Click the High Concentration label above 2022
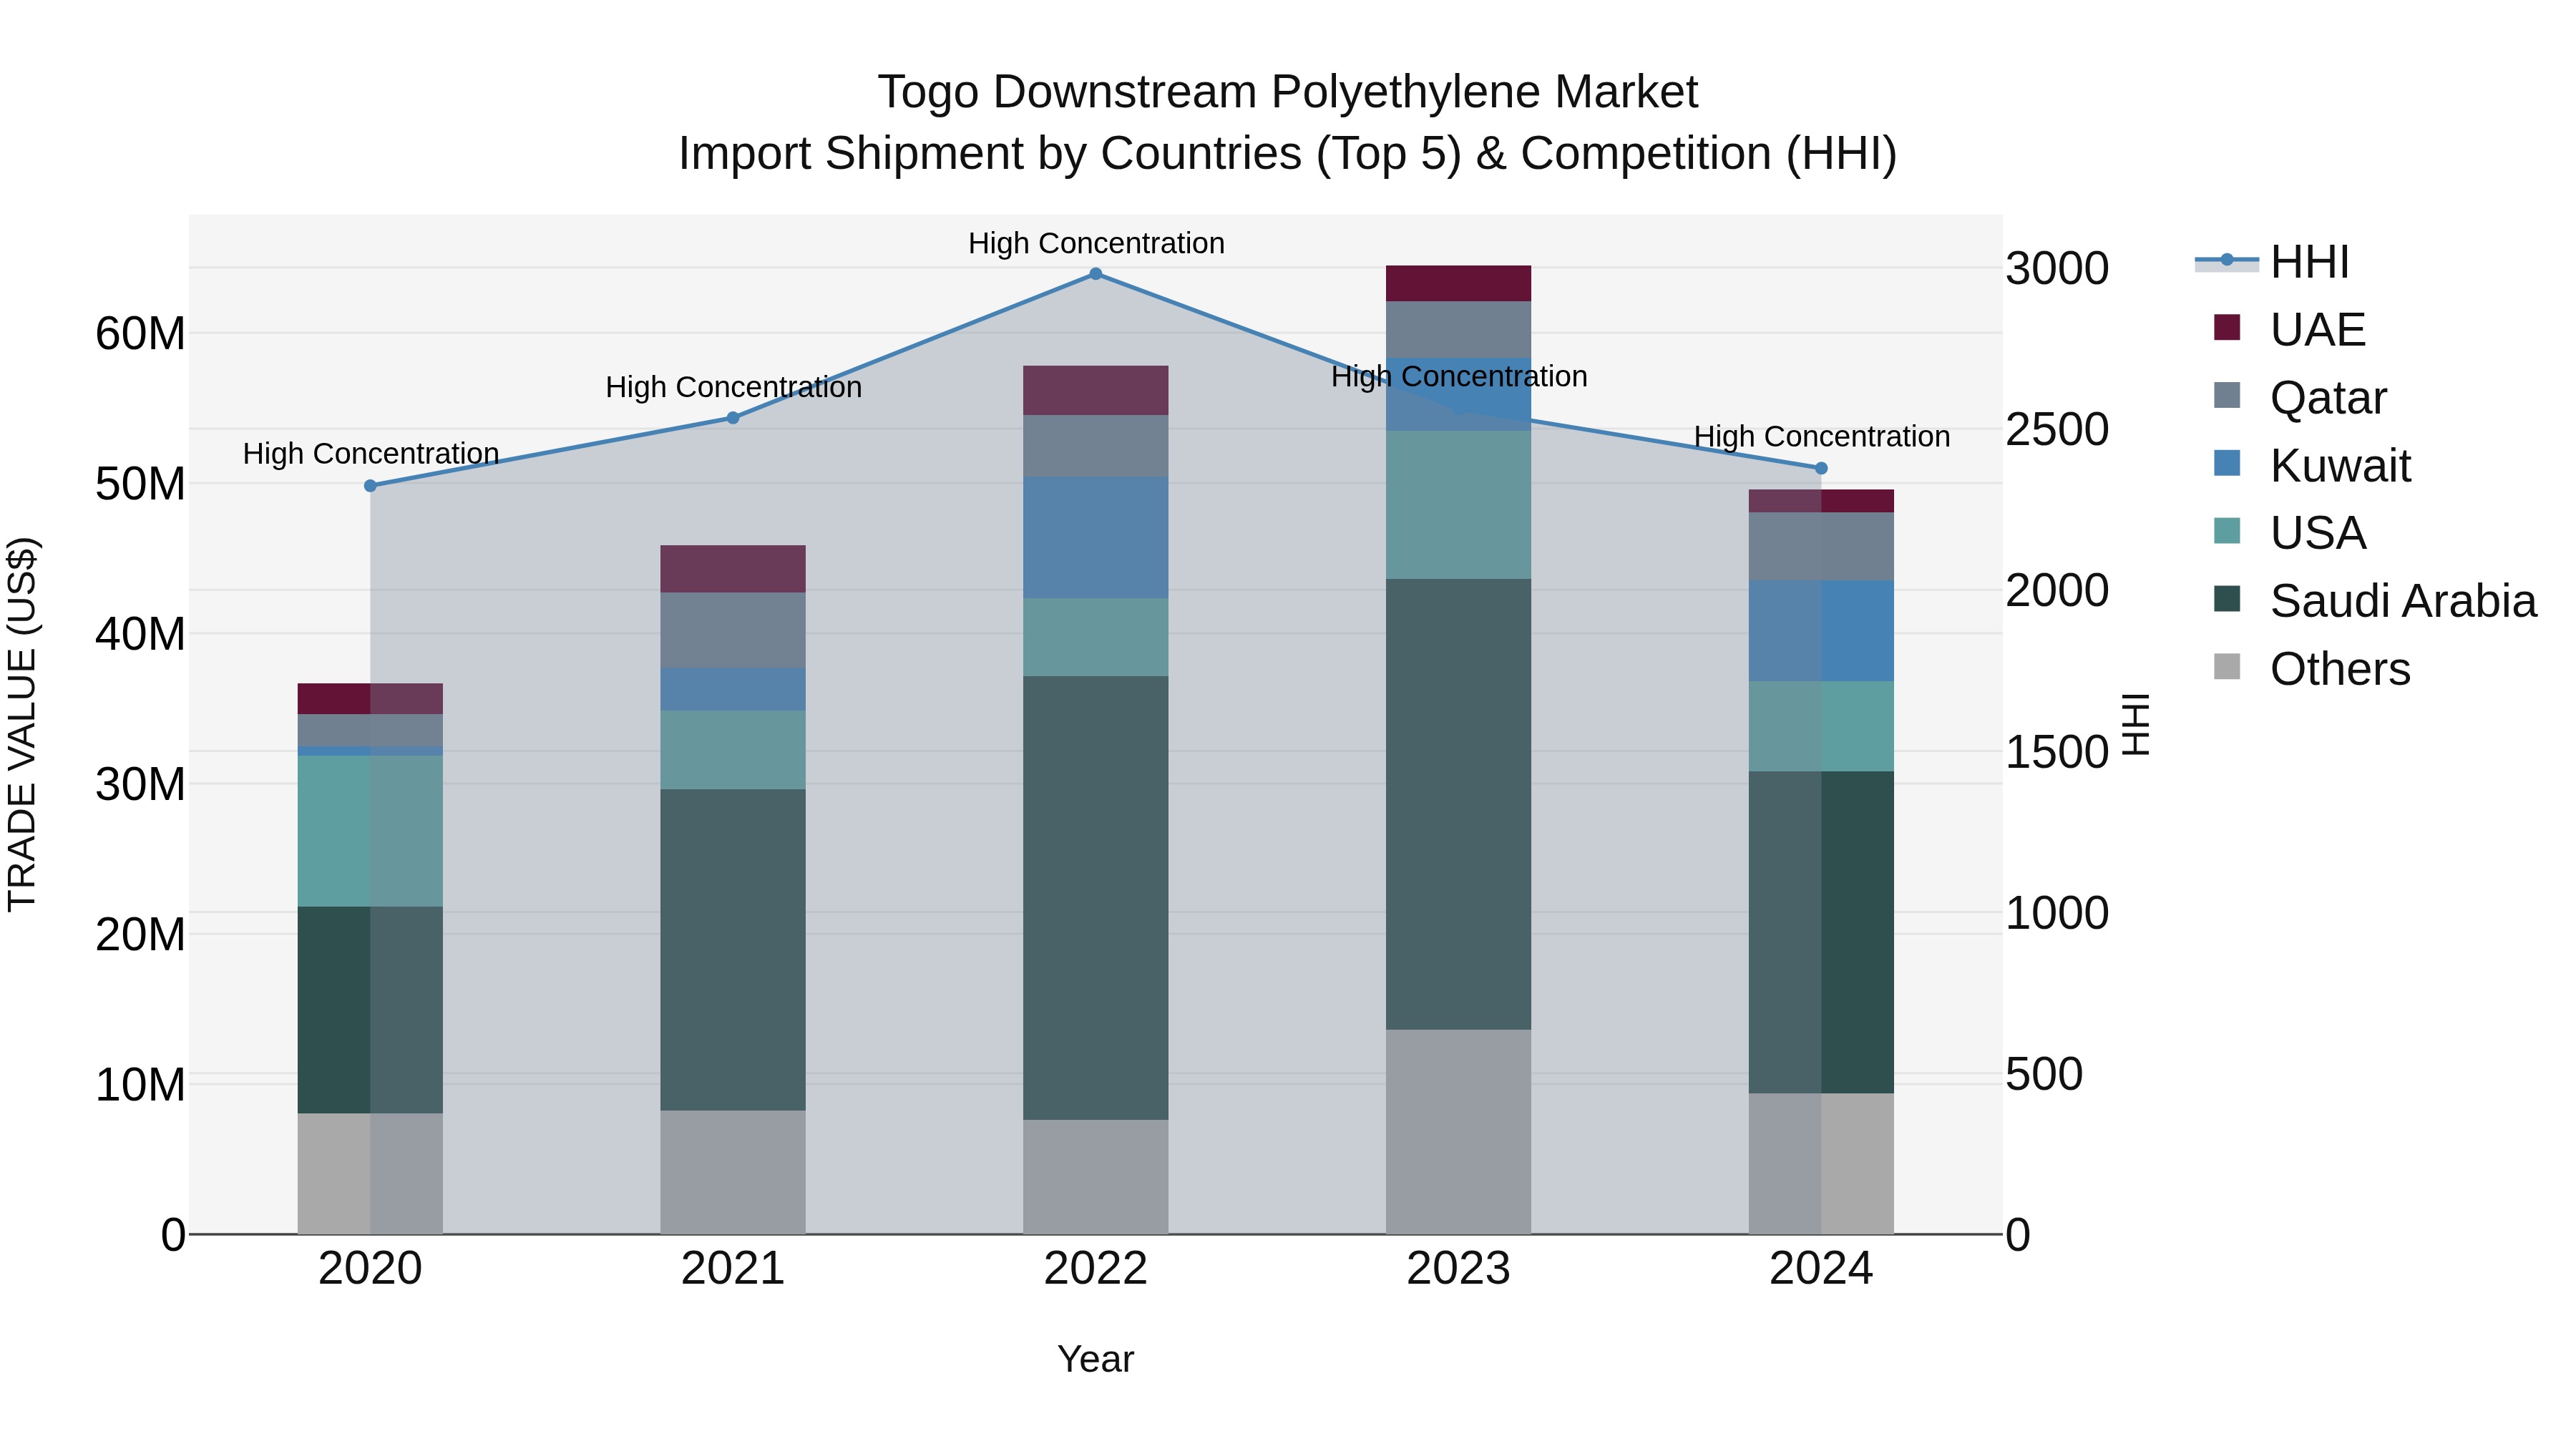 point(1096,243)
